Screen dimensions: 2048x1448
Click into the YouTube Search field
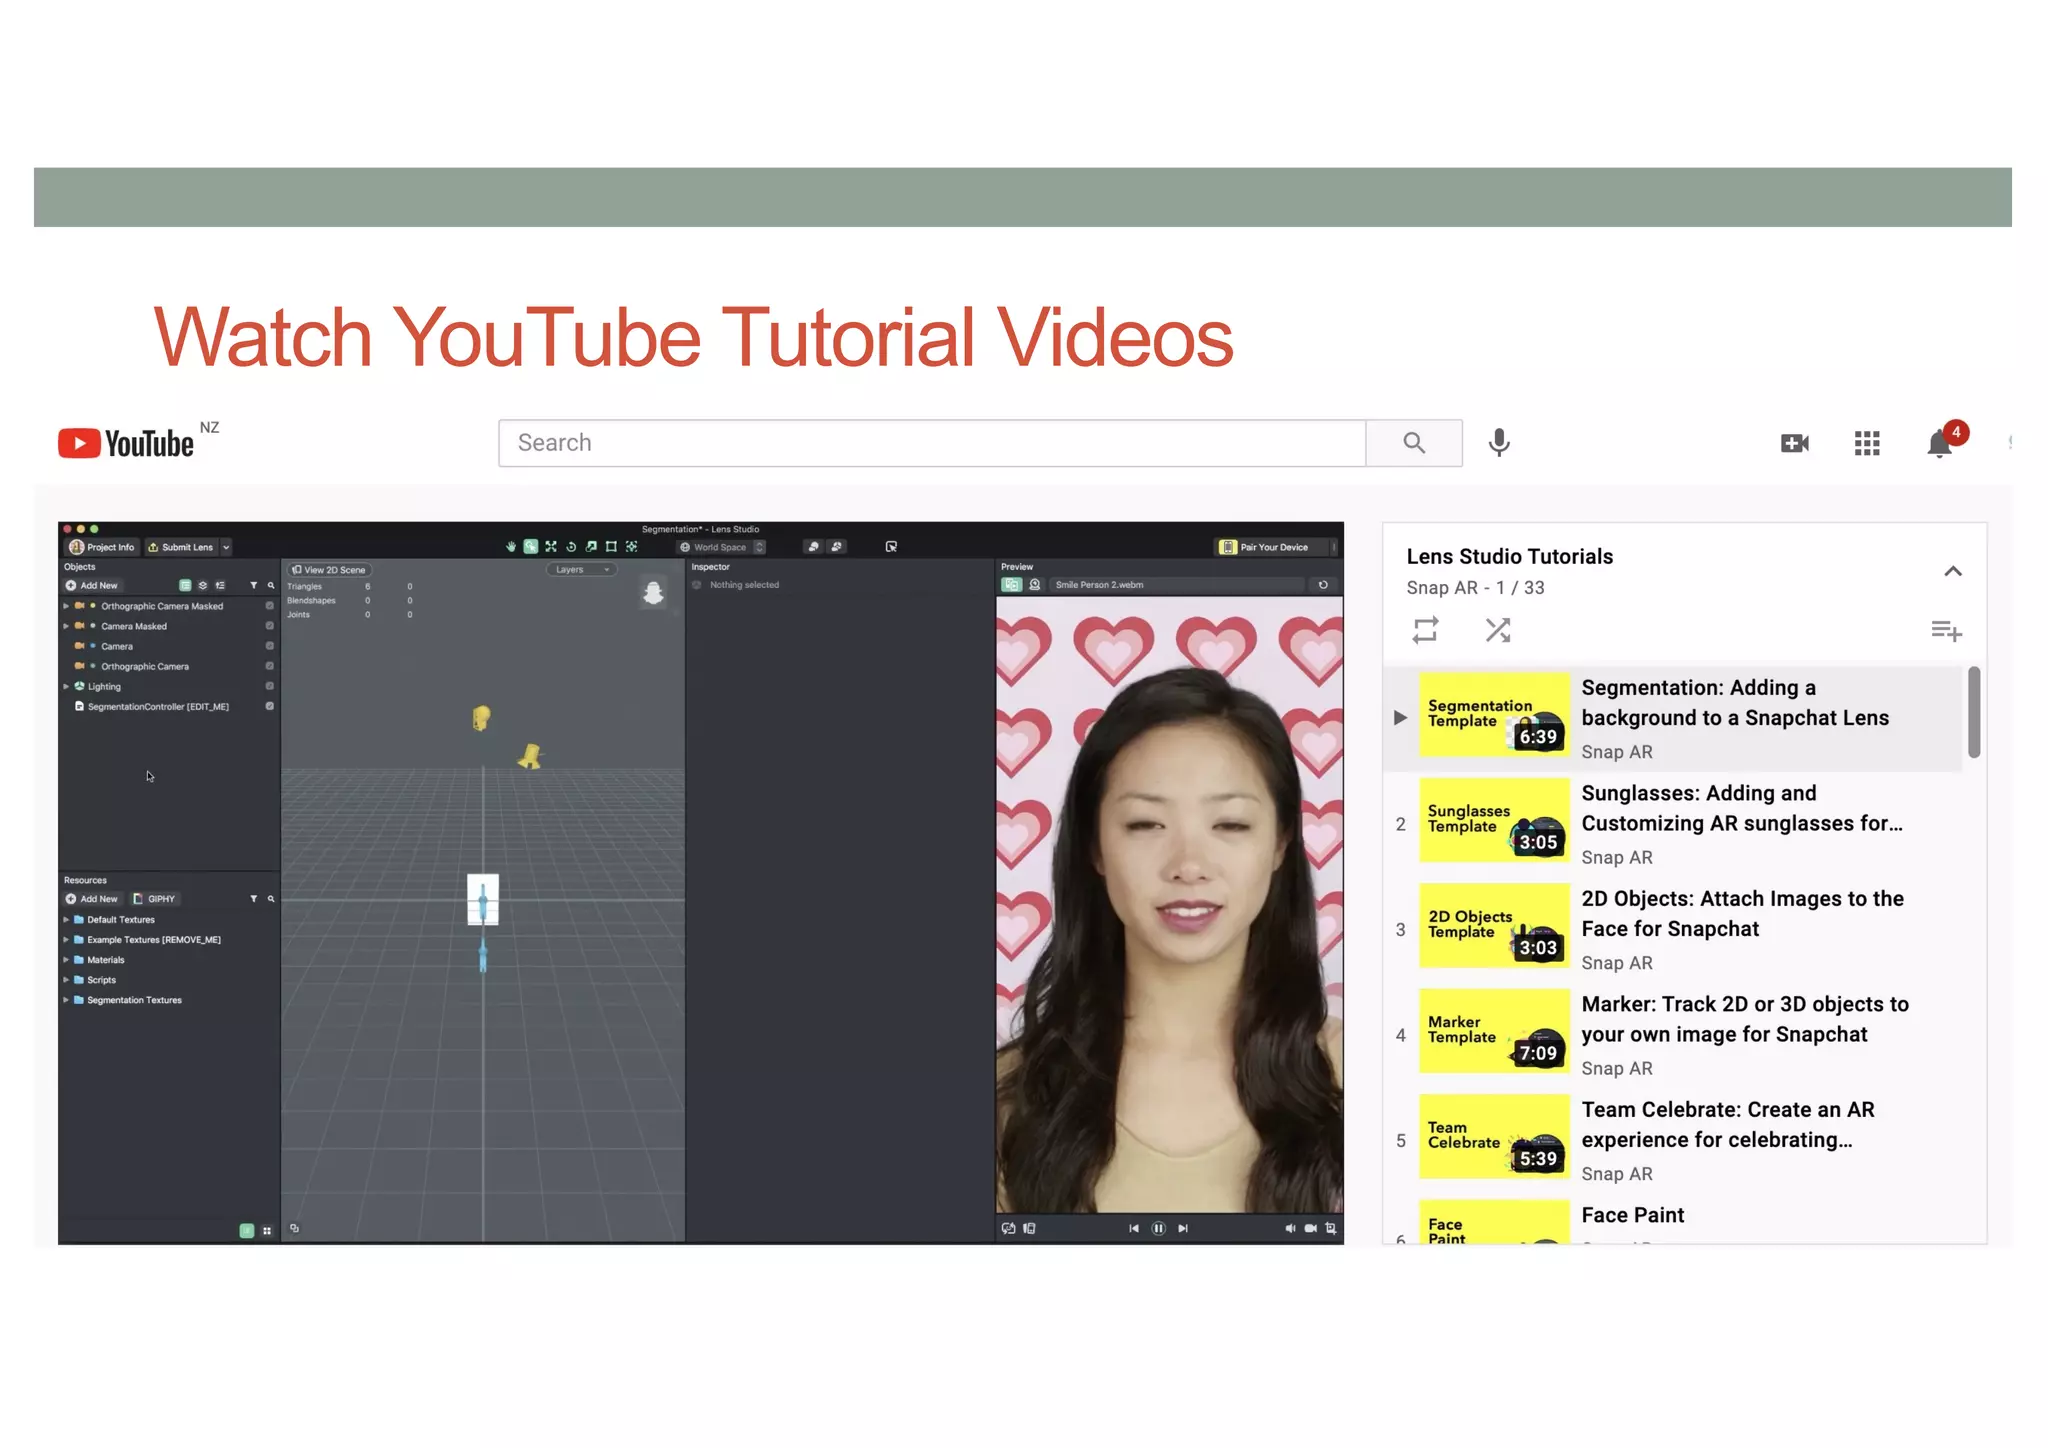click(x=932, y=443)
